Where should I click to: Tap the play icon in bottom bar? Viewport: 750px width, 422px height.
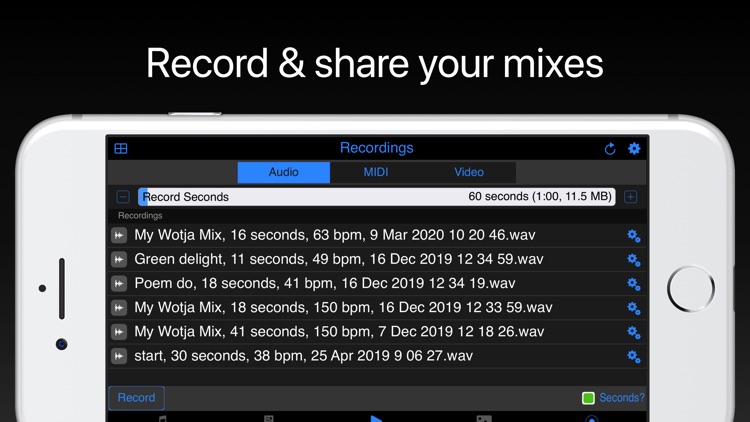(376, 419)
